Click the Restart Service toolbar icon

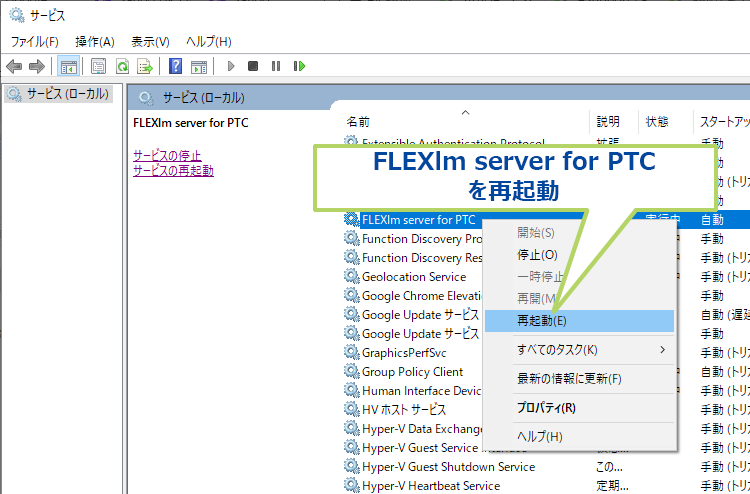pos(299,66)
